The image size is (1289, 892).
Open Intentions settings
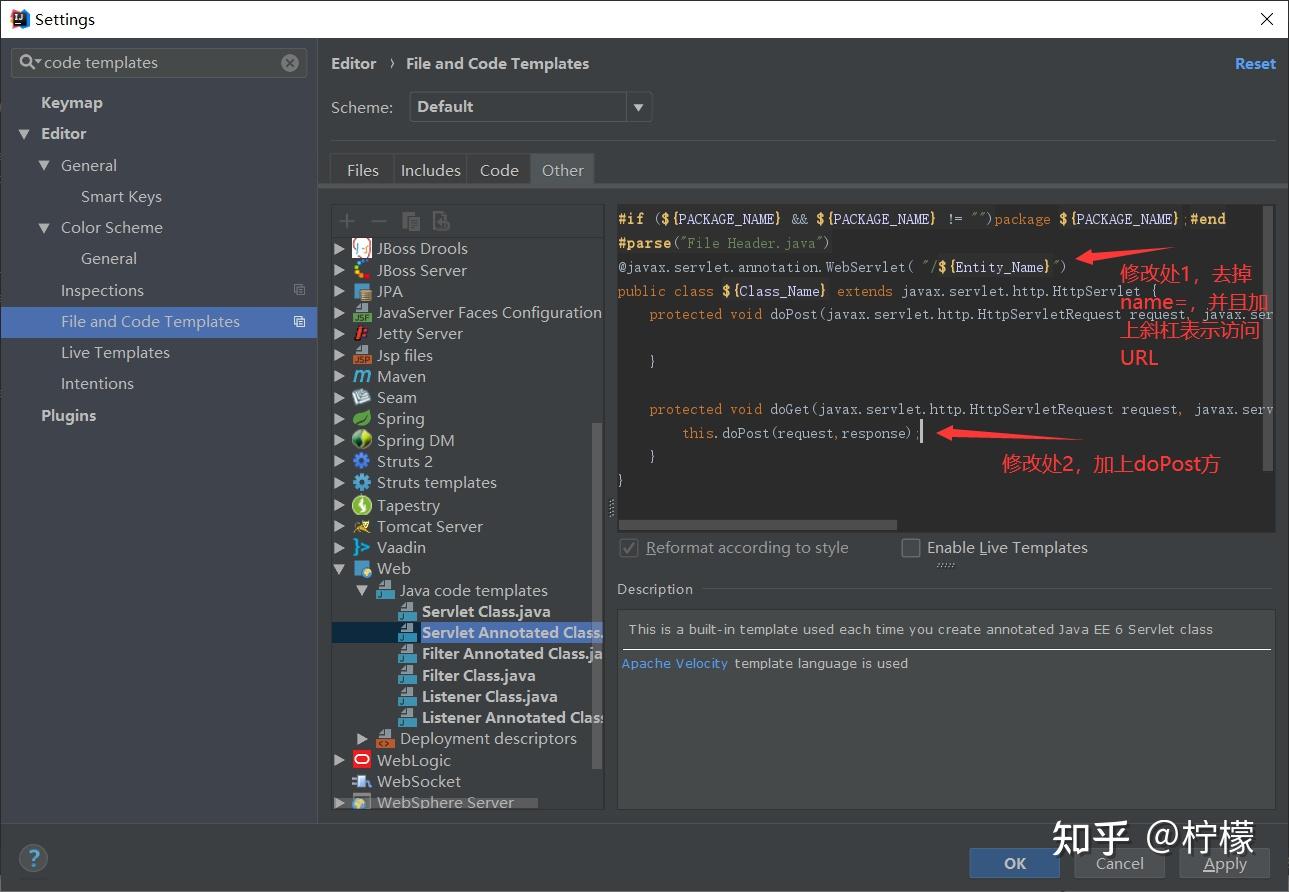tap(97, 384)
